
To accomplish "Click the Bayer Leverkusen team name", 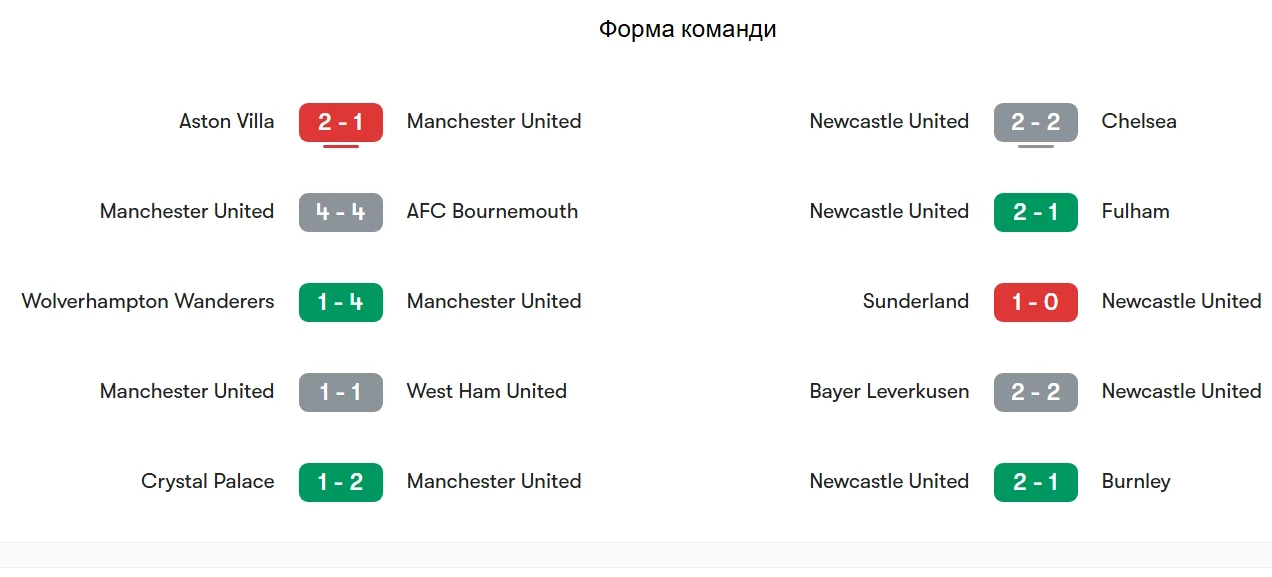I will tap(889, 392).
